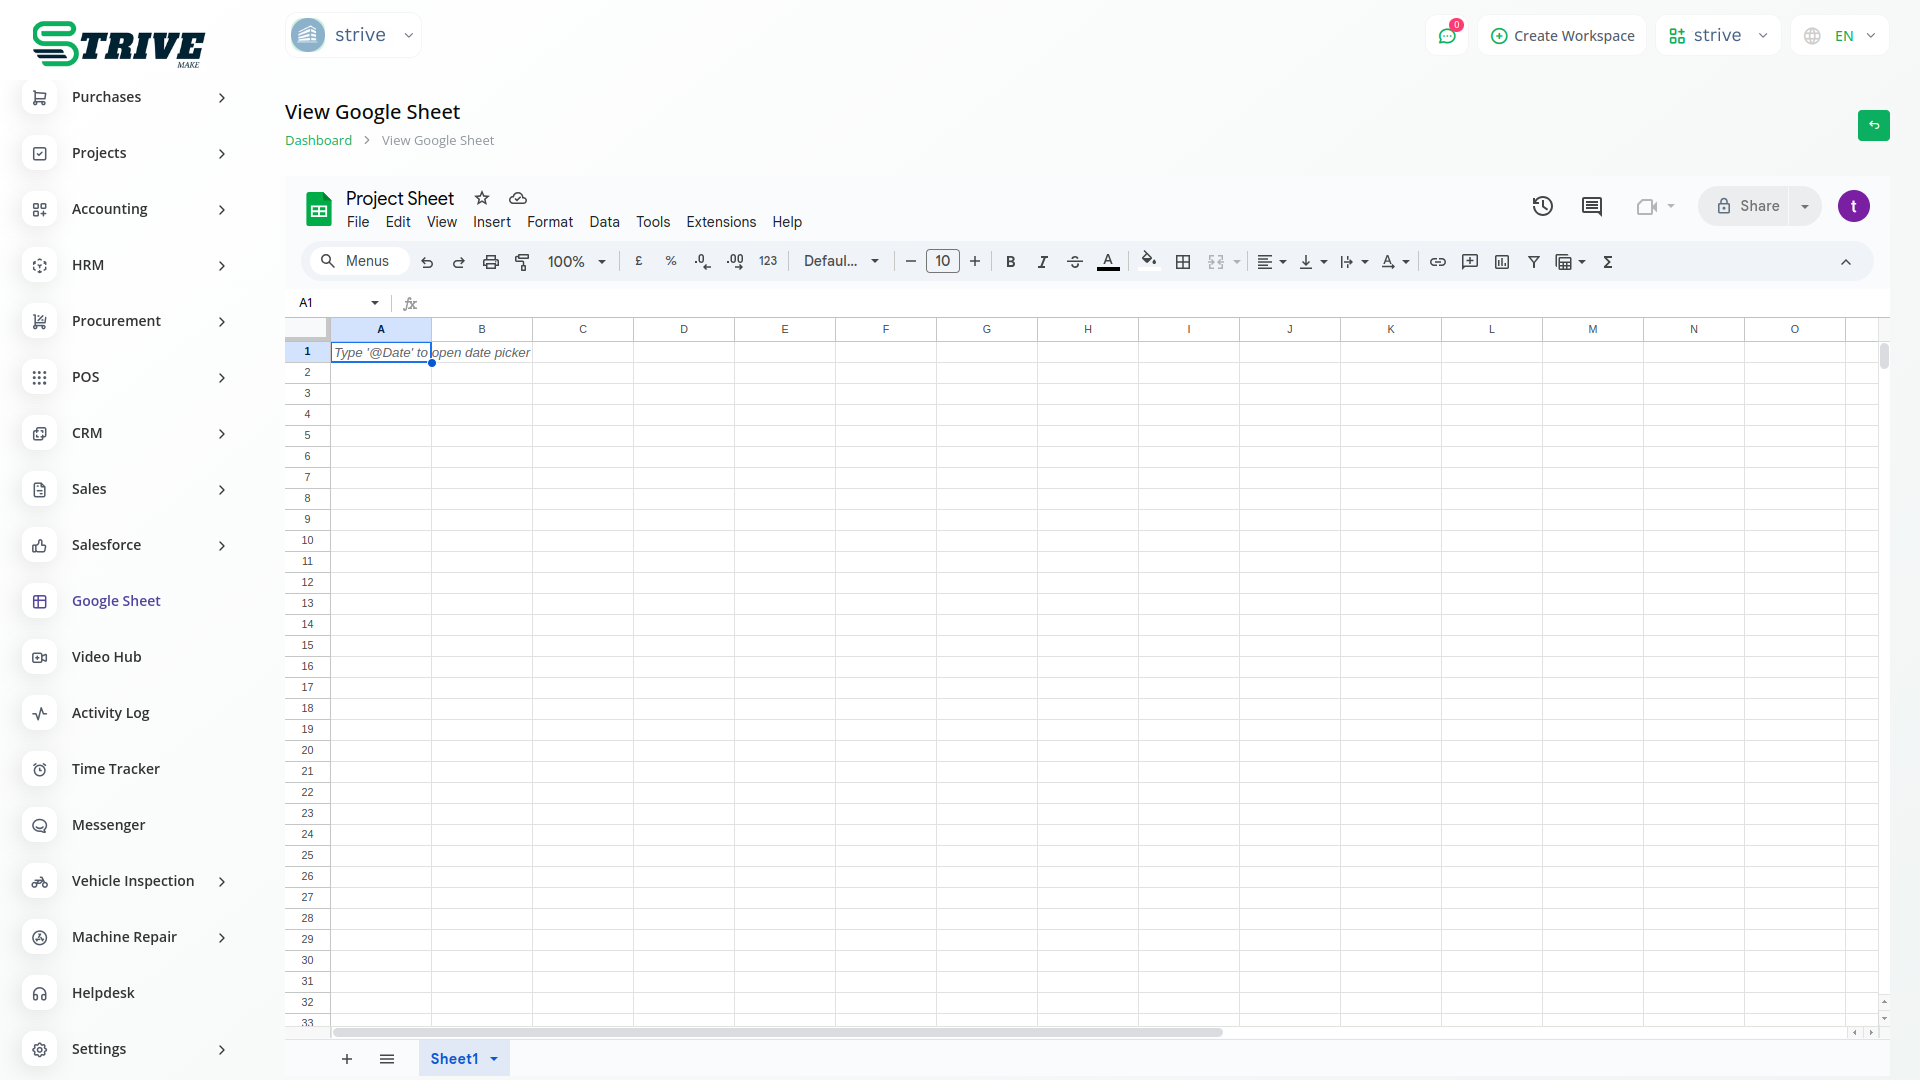Image resolution: width=1920 pixels, height=1080 pixels.
Task: Open the fill color picker
Action: coord(1149,261)
